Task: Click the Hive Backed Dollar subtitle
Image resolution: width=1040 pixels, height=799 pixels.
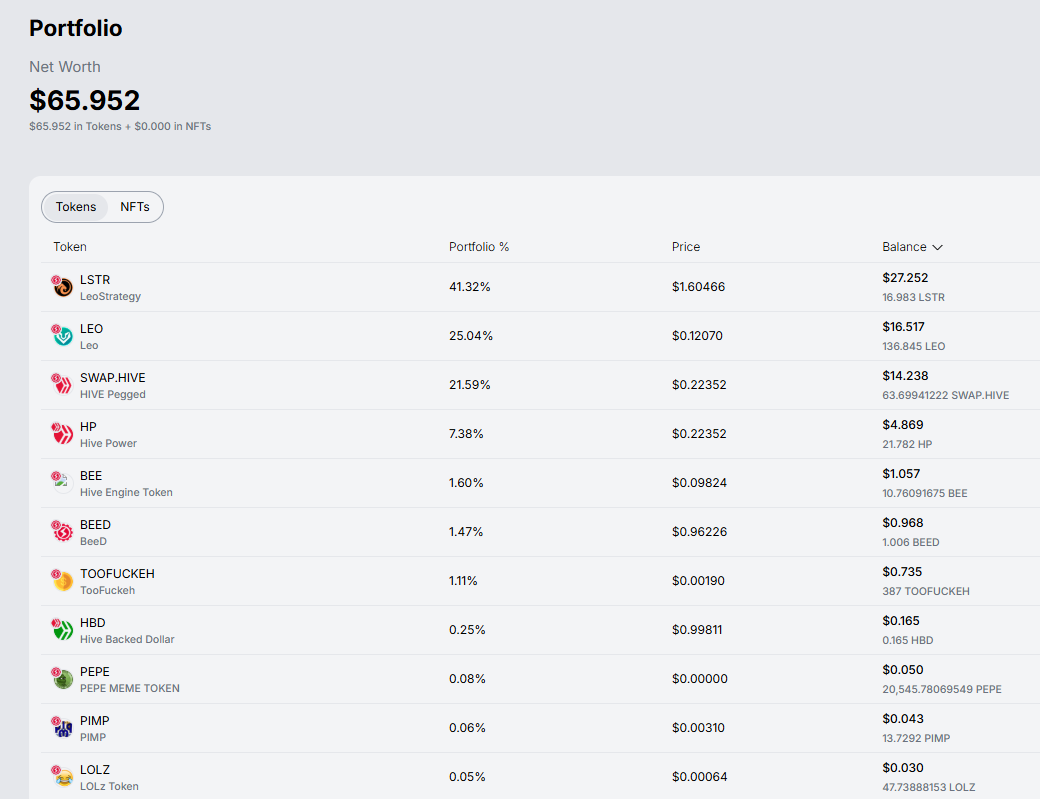Action: (x=127, y=640)
